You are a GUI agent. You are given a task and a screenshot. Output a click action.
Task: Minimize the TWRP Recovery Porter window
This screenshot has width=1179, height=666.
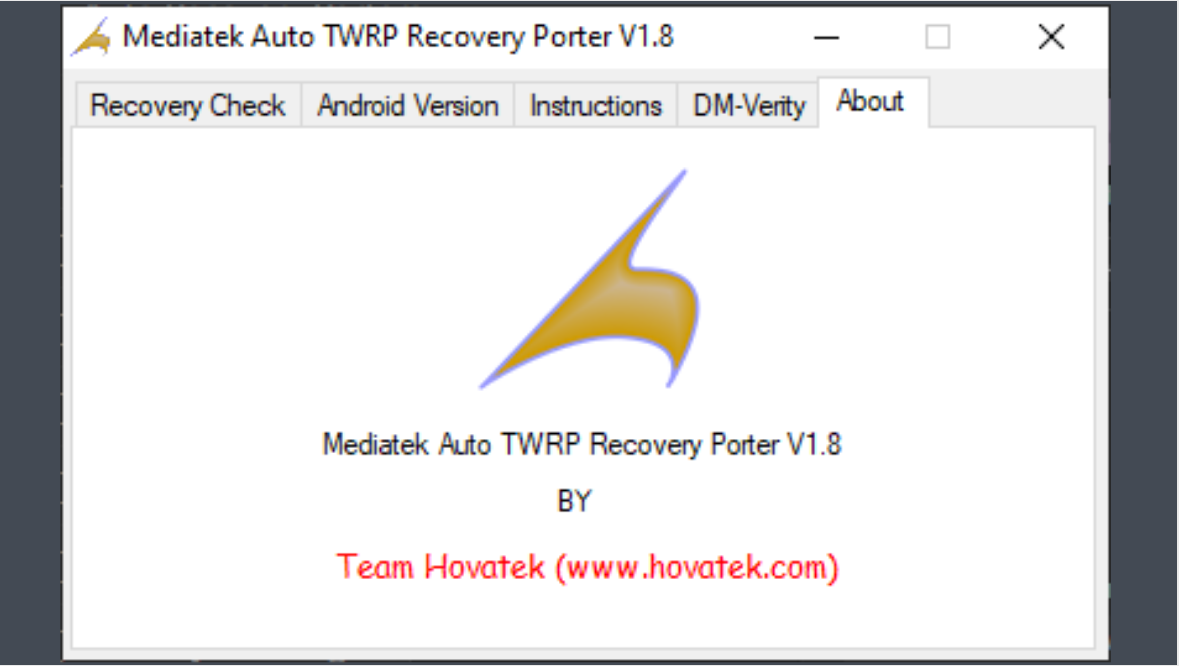pyautogui.click(x=826, y=37)
